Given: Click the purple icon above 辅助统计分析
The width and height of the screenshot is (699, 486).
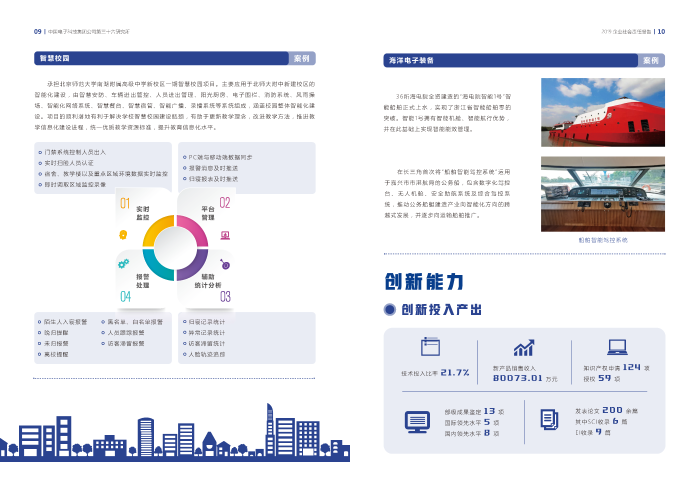Looking at the screenshot, I should coord(224,263).
